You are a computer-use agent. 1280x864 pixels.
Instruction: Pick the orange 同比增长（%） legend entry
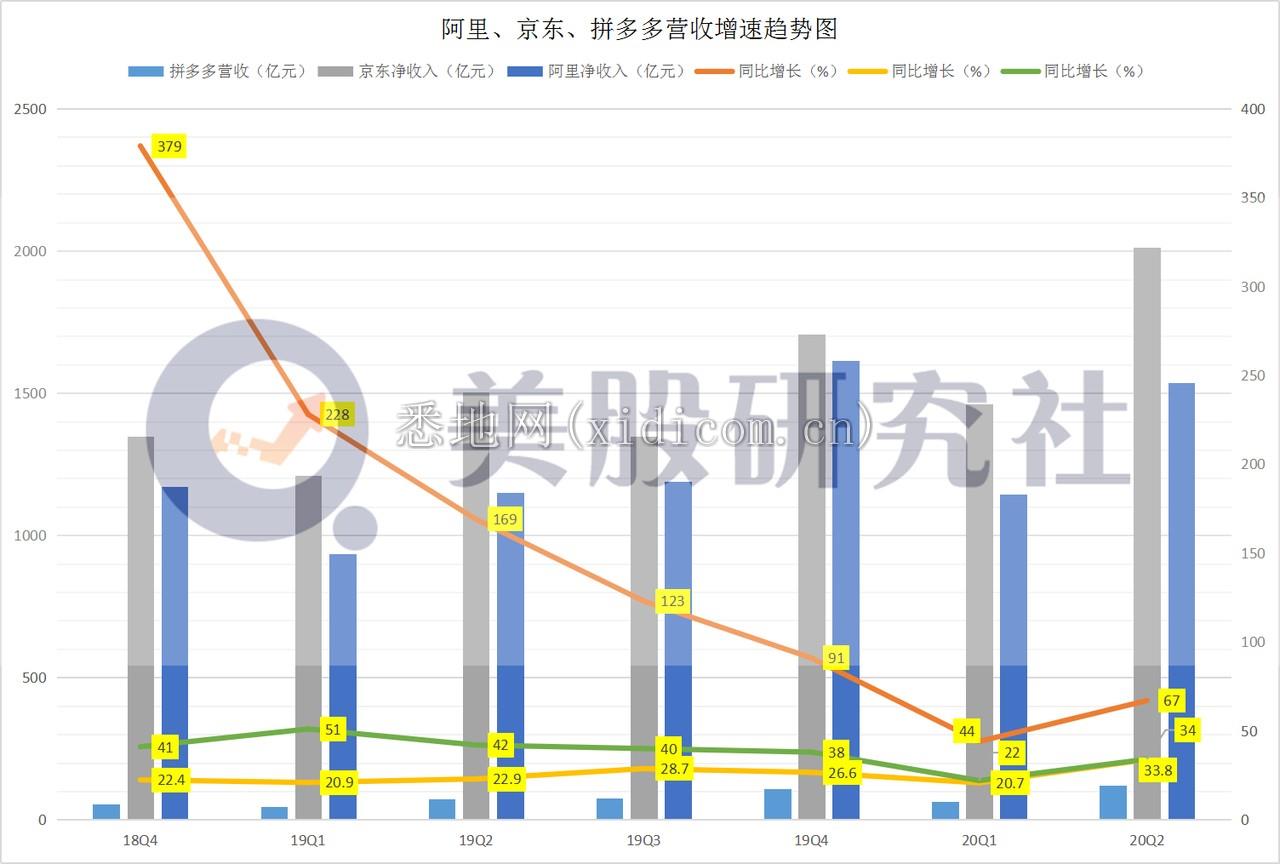point(768,71)
